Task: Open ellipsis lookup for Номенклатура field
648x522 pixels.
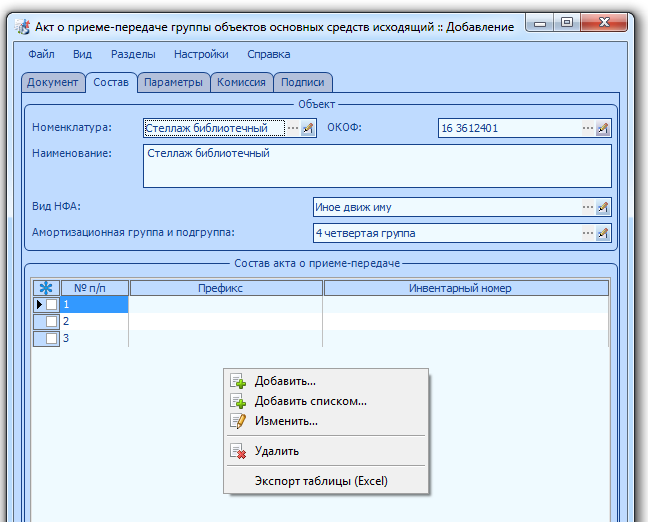Action: click(293, 128)
